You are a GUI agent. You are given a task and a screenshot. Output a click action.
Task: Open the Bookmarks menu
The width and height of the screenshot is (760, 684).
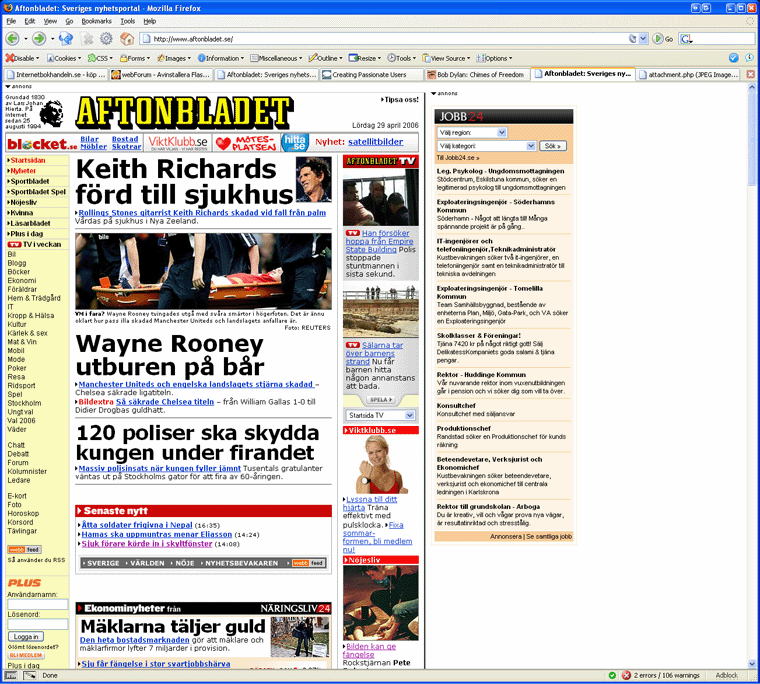[96, 21]
